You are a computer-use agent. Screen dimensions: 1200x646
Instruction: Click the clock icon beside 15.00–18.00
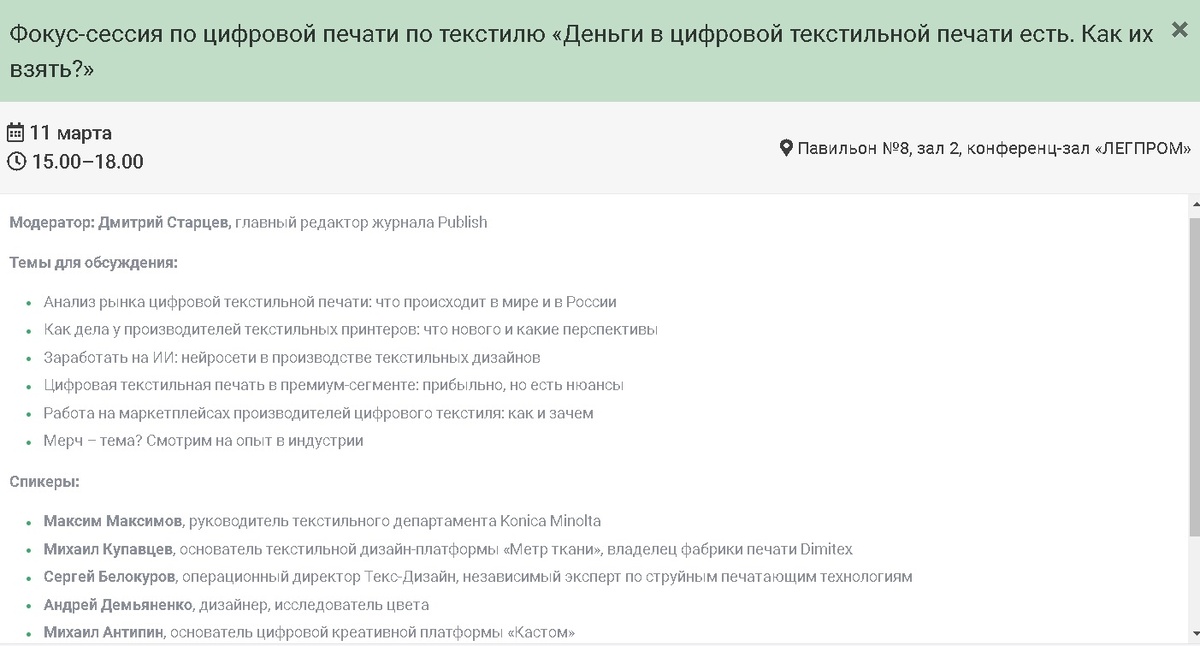tap(16, 161)
